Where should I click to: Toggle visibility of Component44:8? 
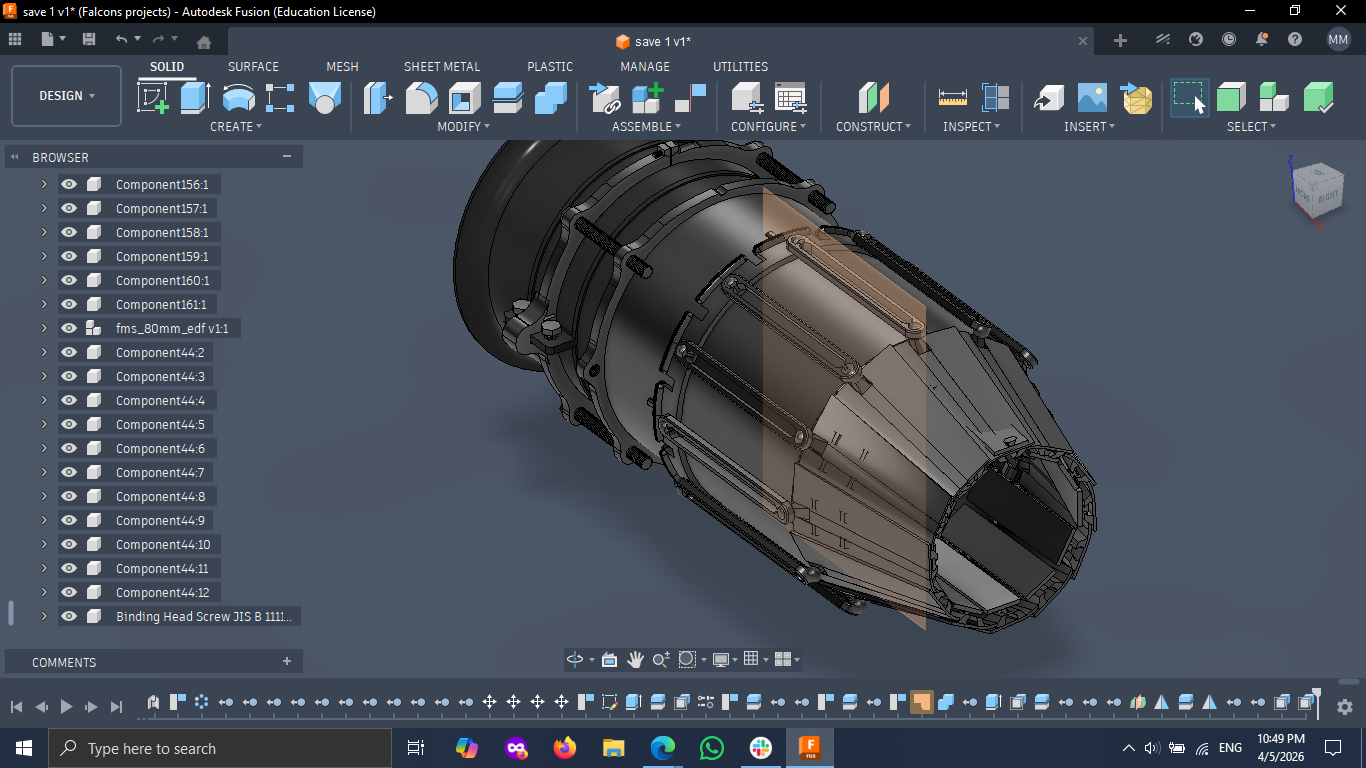click(x=69, y=496)
